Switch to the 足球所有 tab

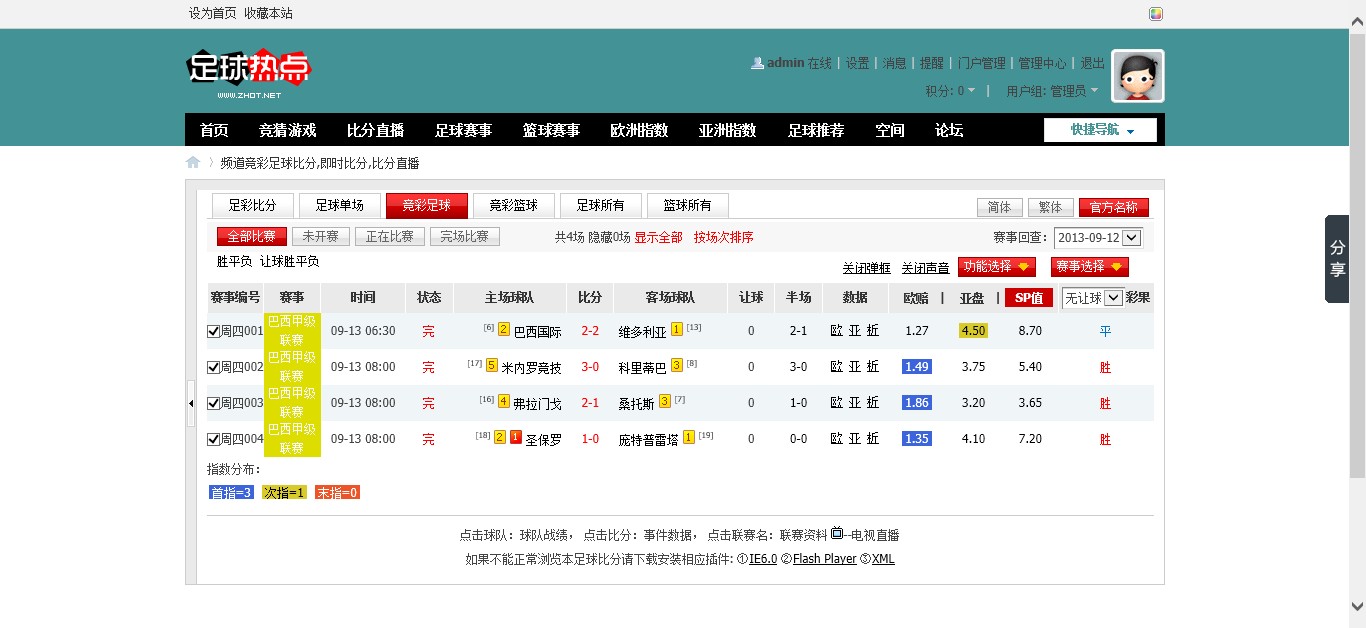[600, 205]
